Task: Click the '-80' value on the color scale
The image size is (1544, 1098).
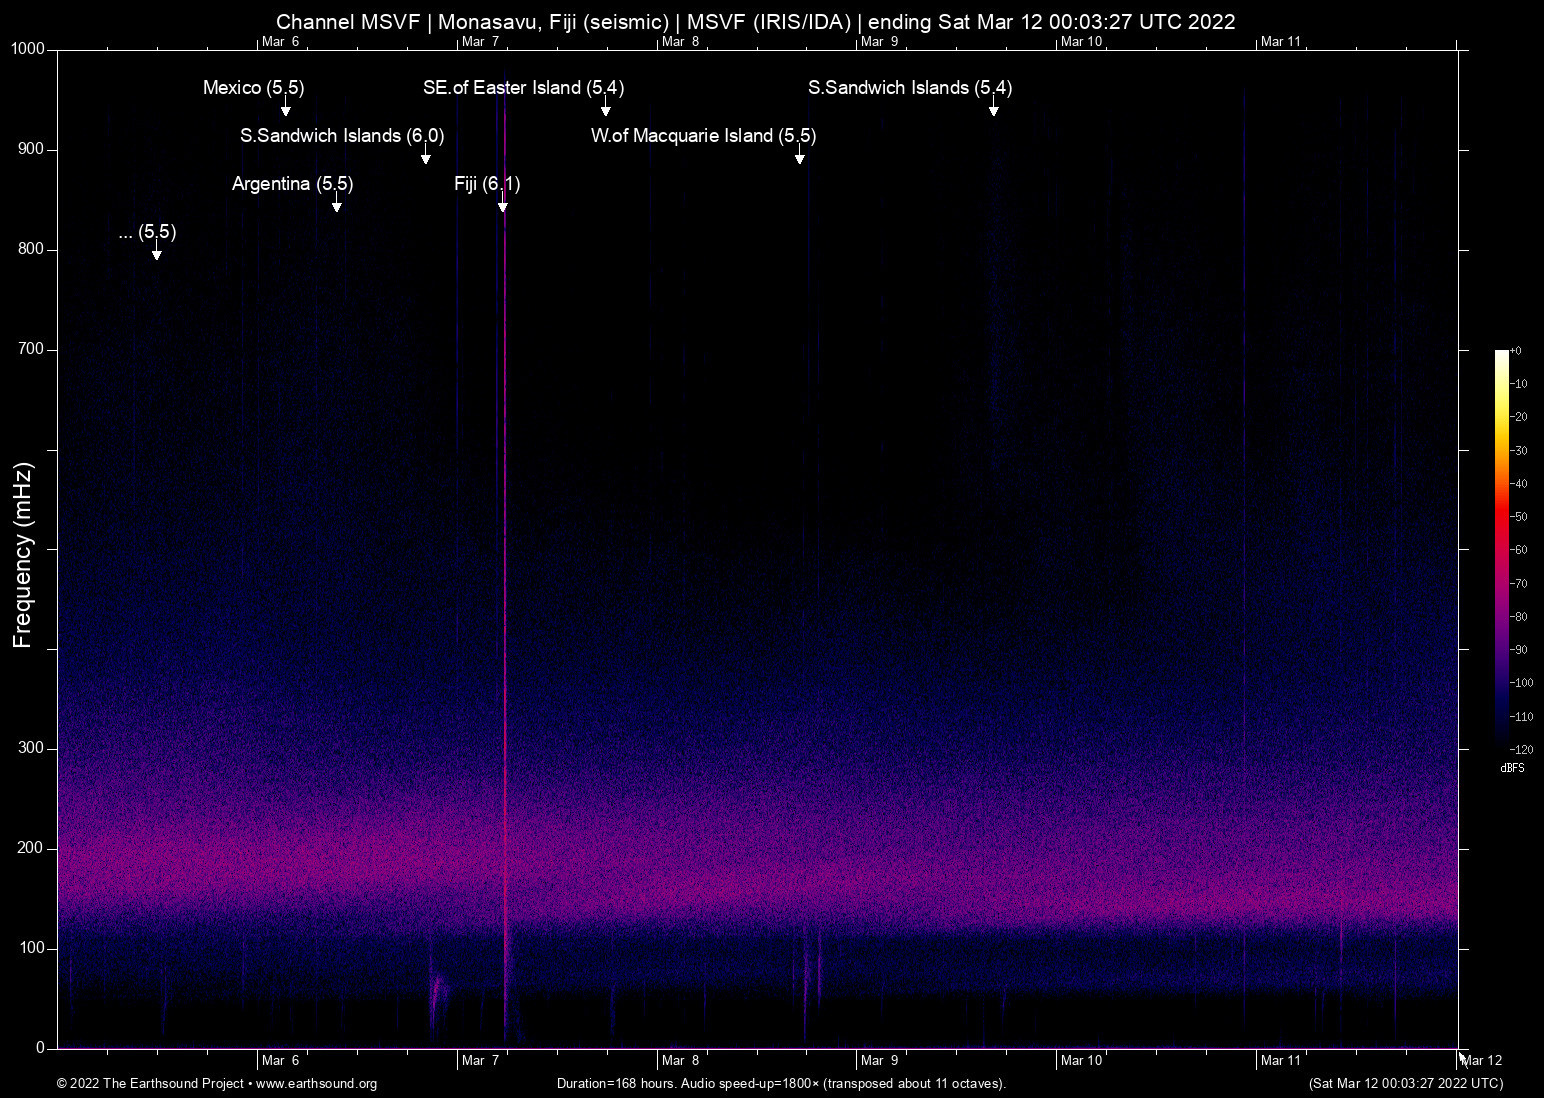Action: coord(1519,617)
